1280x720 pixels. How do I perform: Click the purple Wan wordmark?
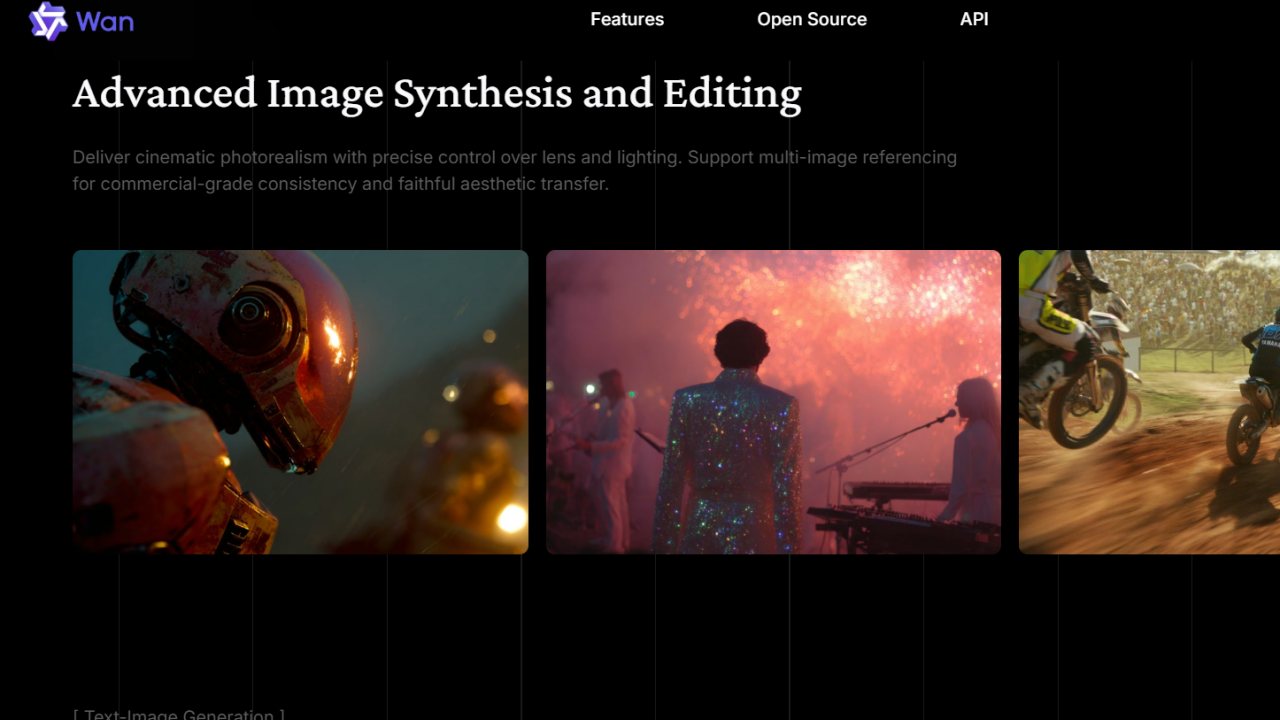[105, 21]
